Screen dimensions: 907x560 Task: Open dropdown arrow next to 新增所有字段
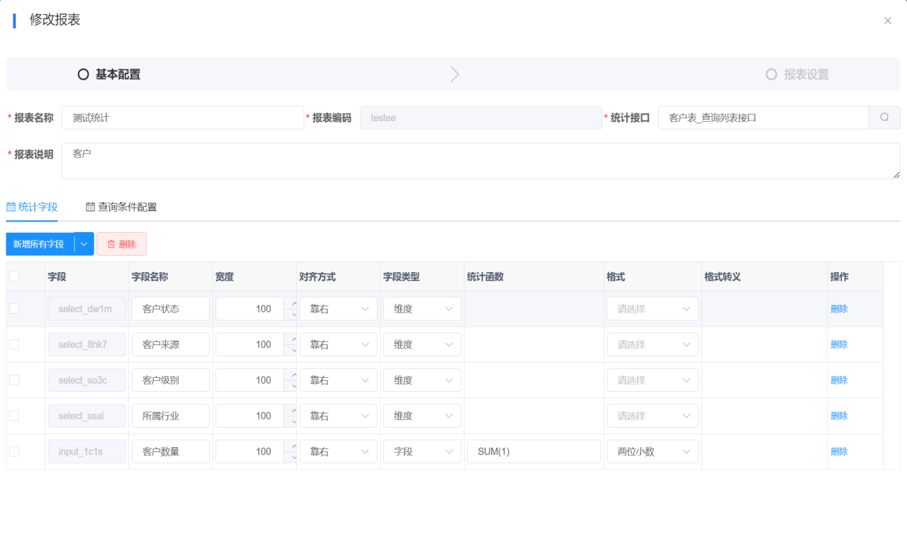84,244
